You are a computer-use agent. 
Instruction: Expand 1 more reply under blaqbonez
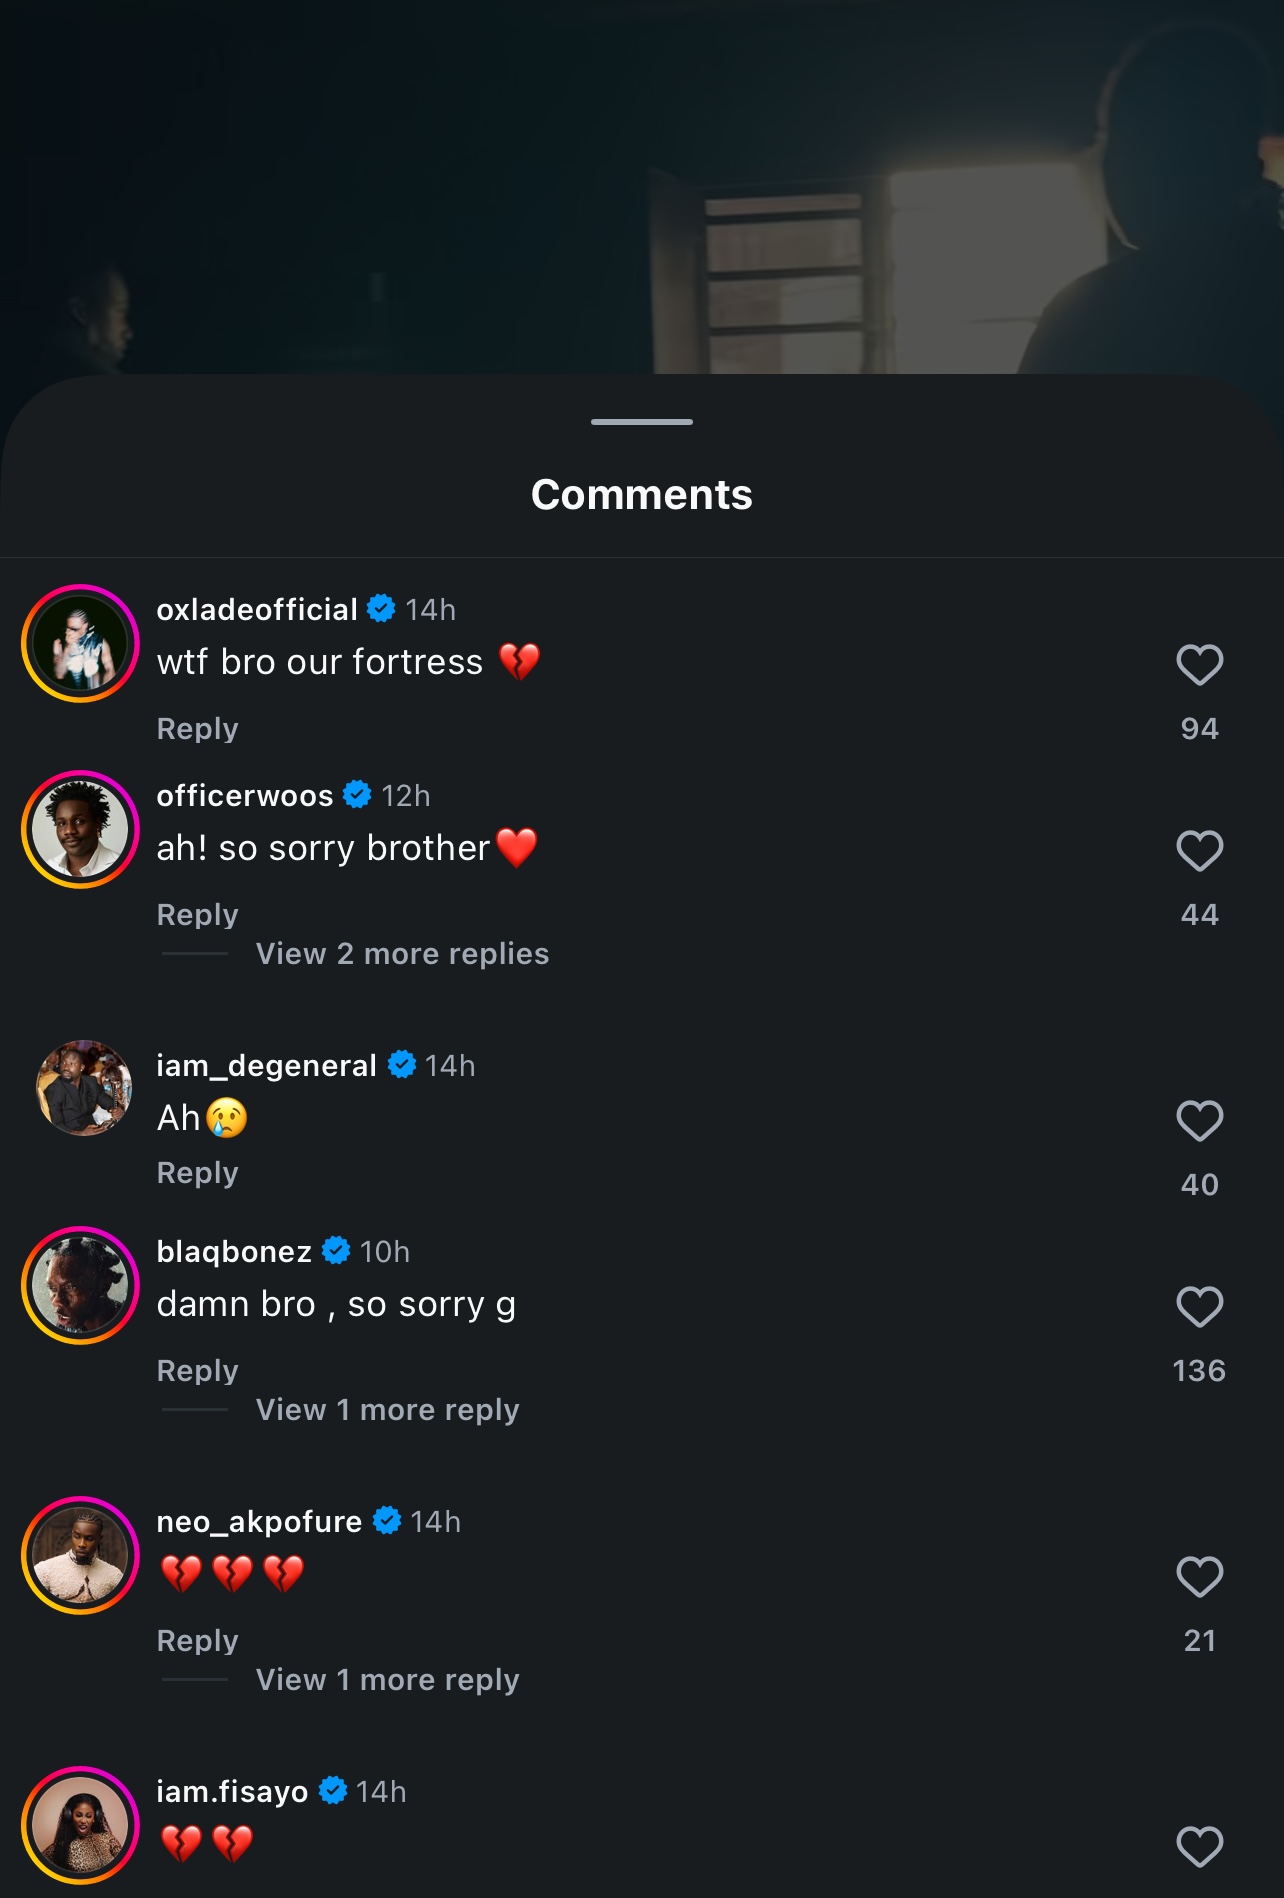point(387,1410)
